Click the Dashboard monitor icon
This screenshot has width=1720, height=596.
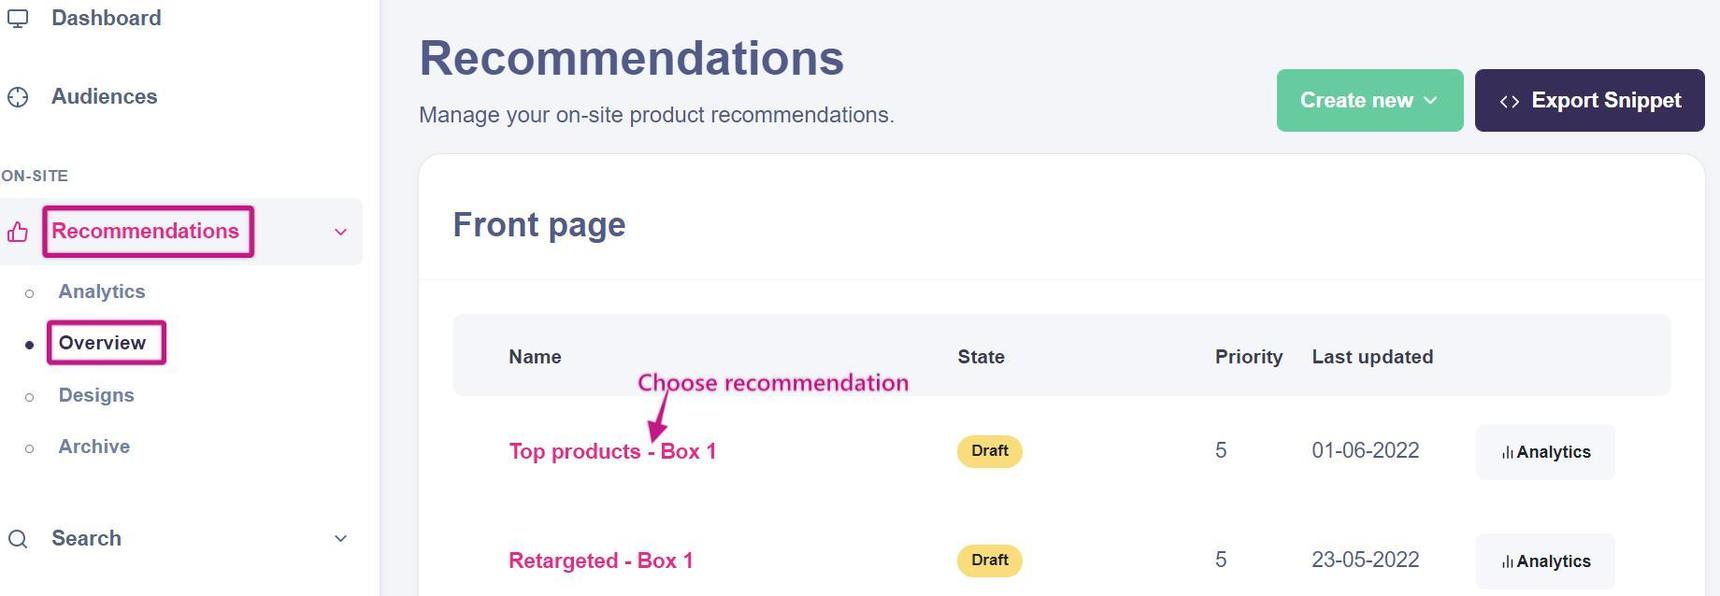tap(18, 18)
